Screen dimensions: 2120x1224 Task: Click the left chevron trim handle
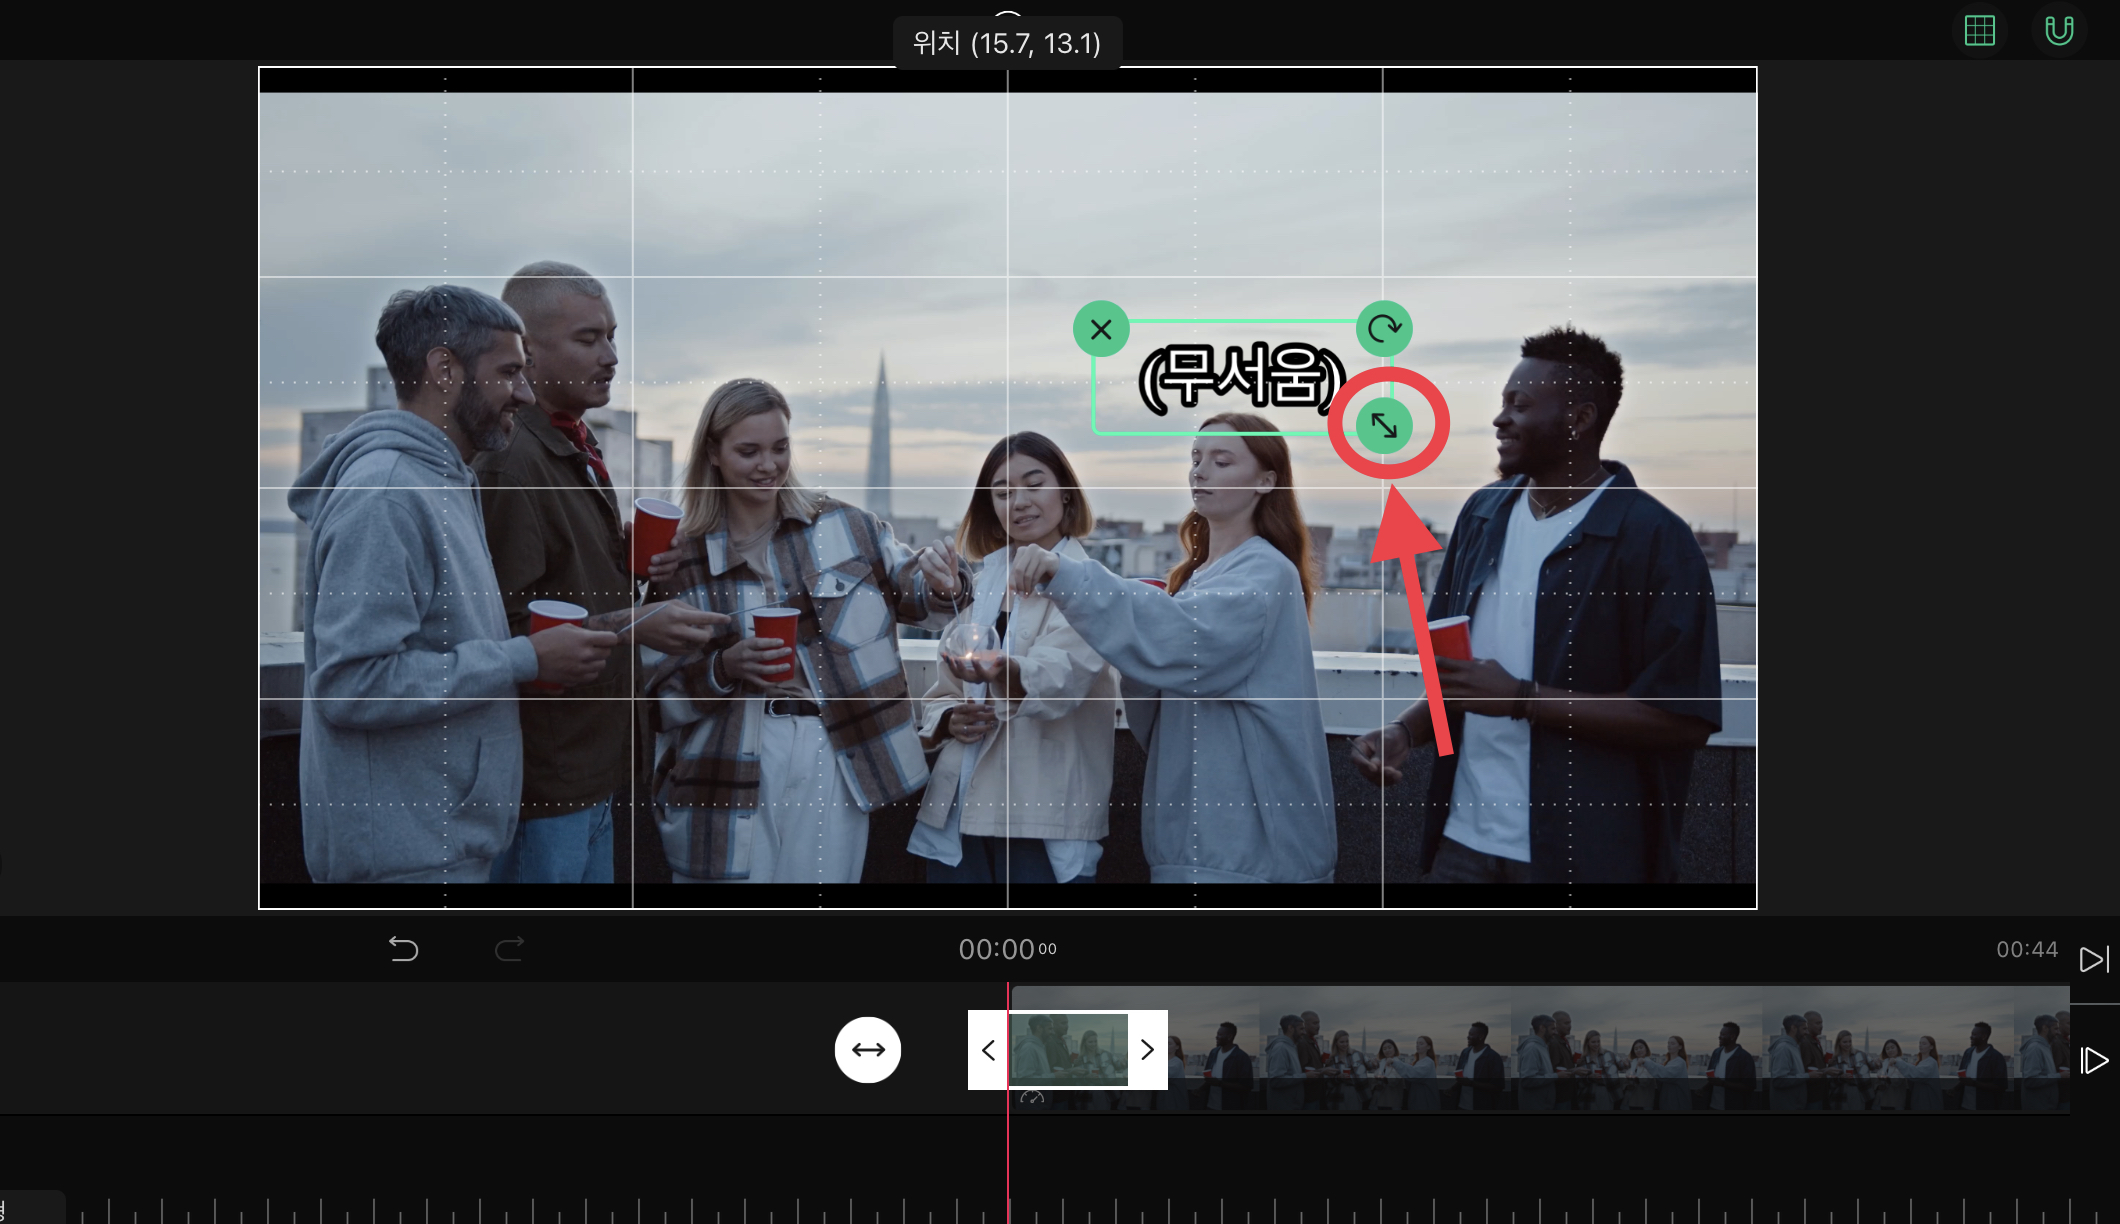988,1050
